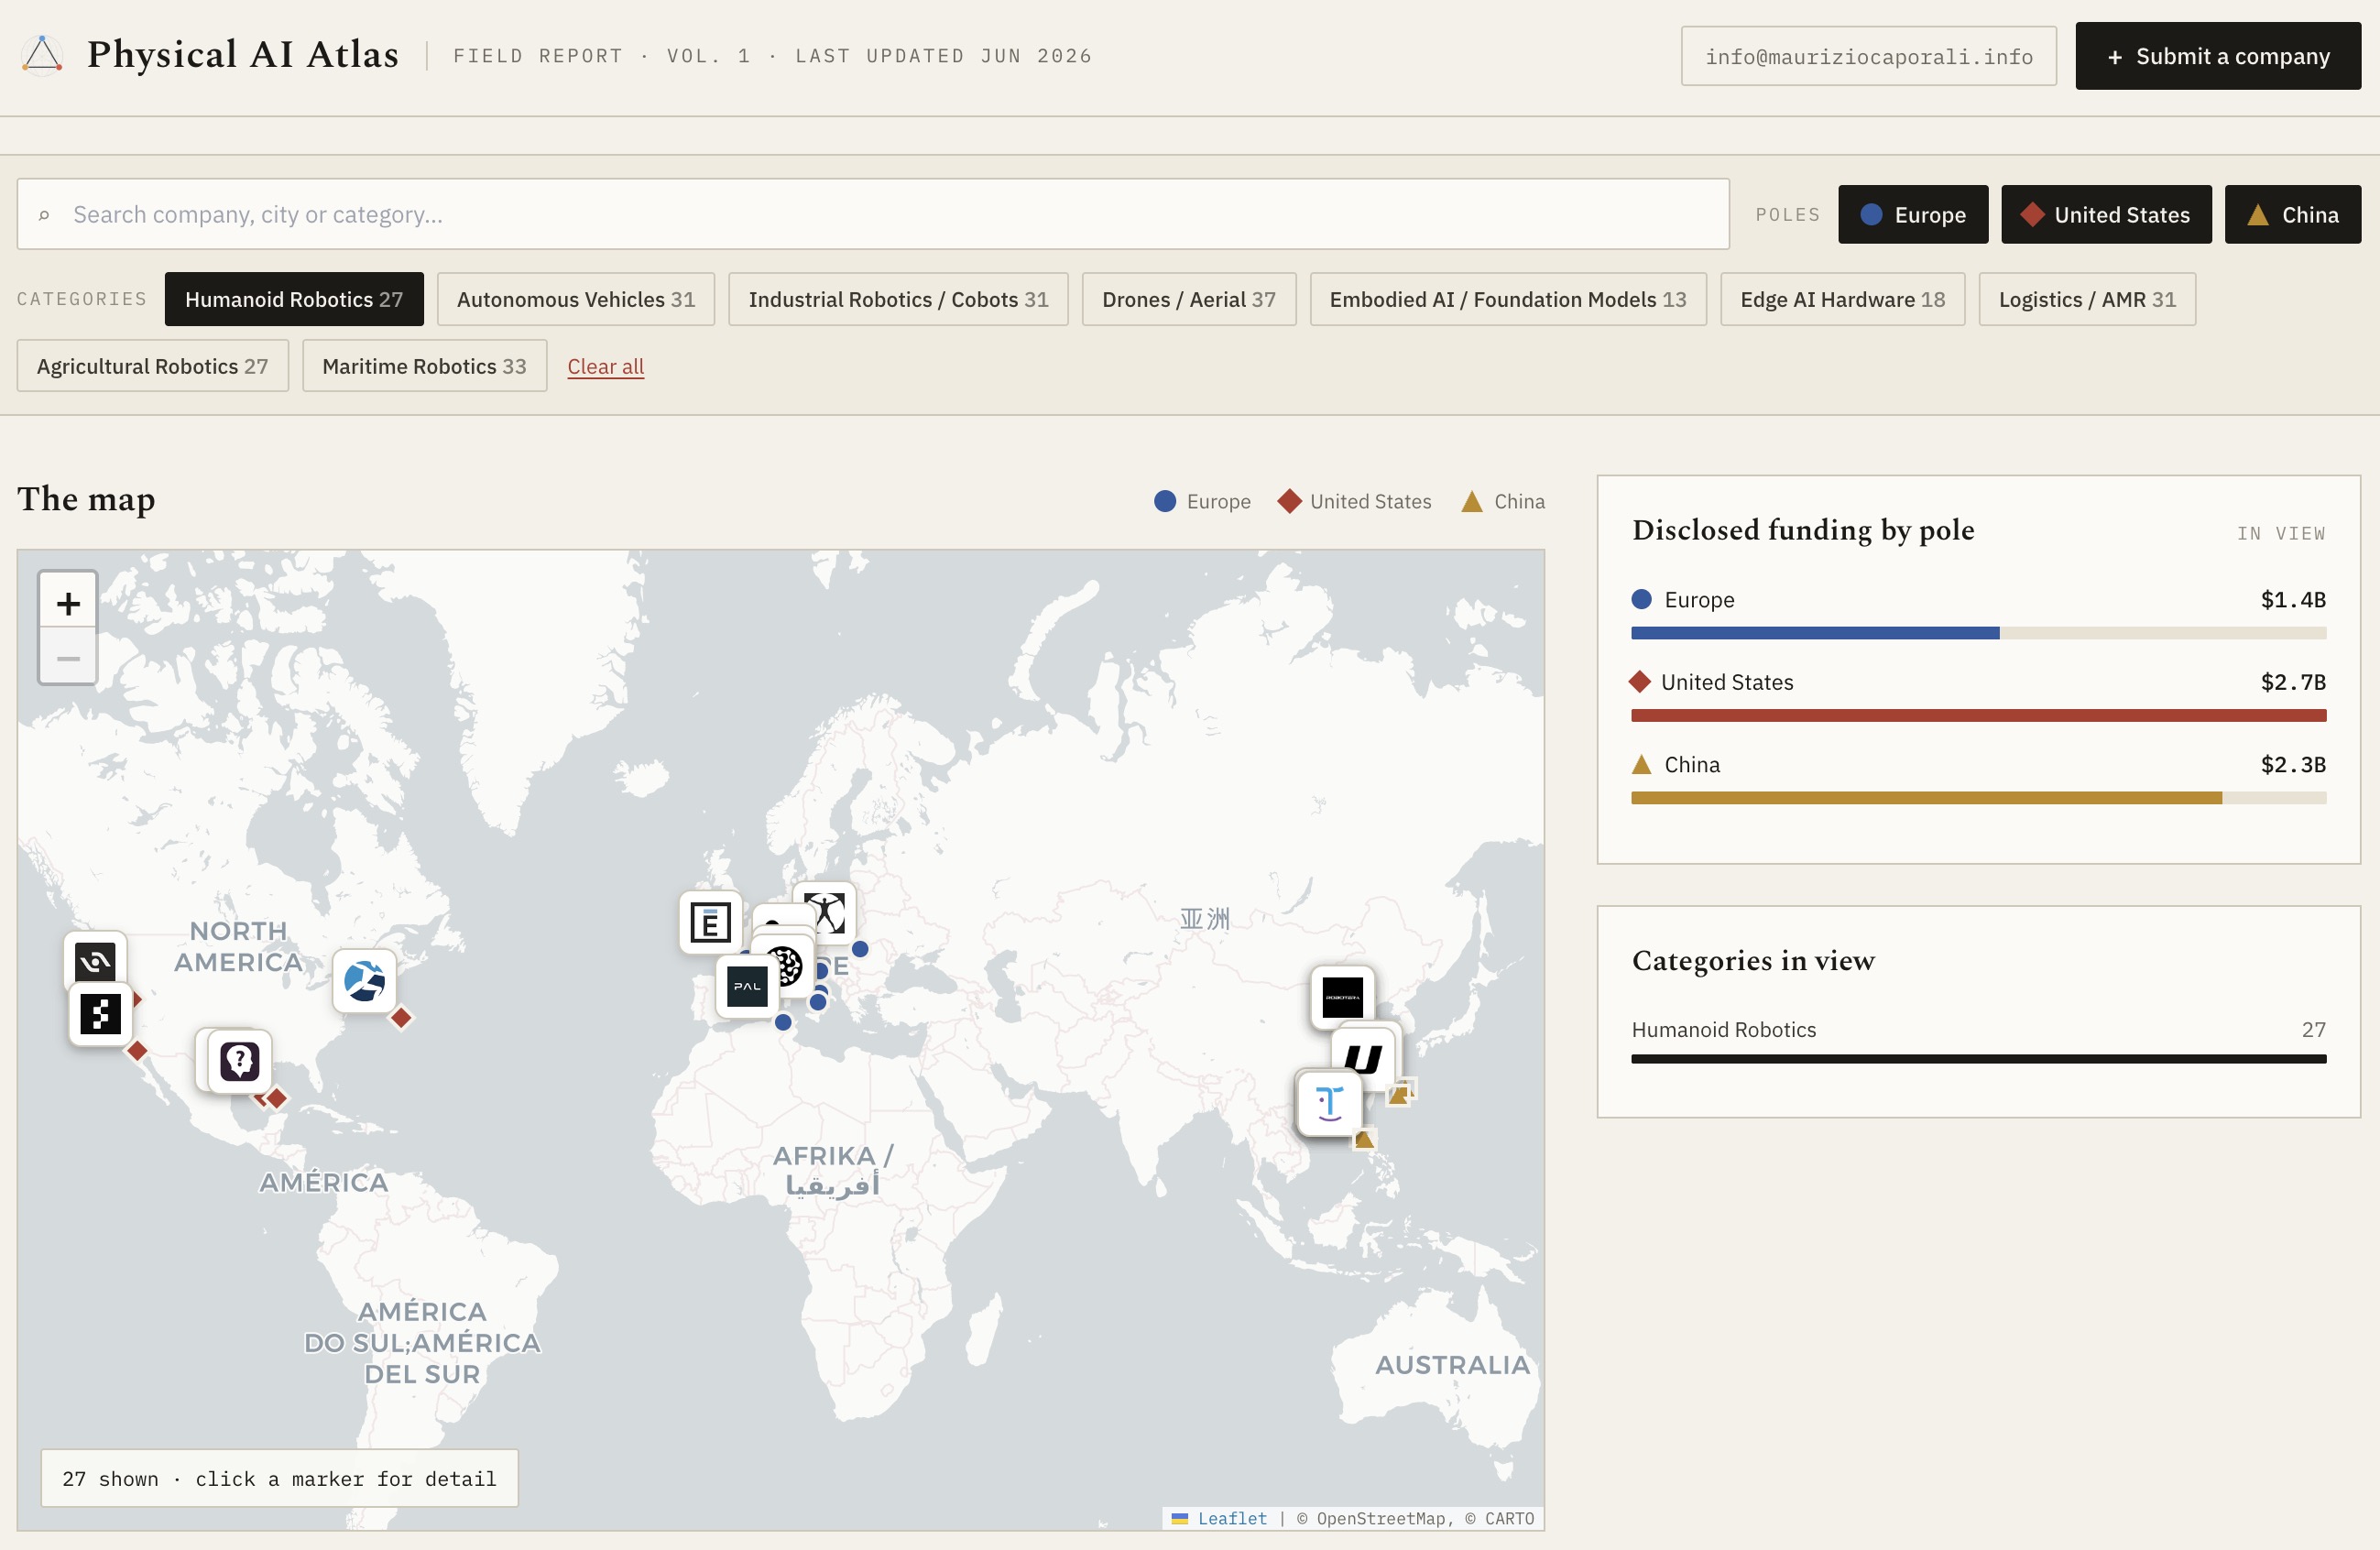Click the red diamond marker on the US east coast
The image size is (2380, 1550).
pos(401,1018)
